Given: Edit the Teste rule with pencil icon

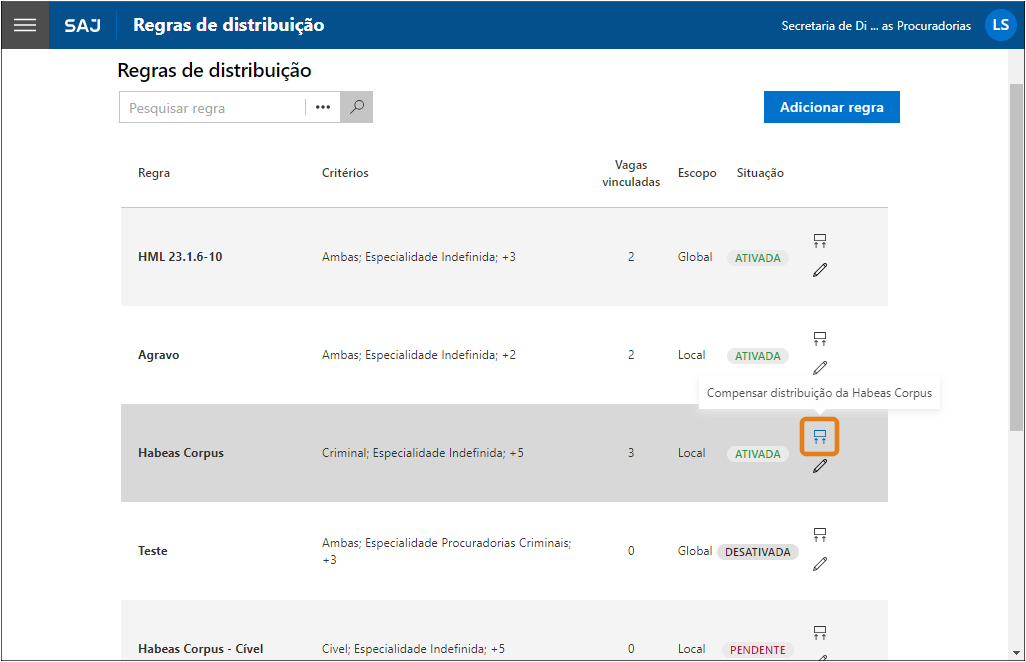Looking at the screenshot, I should [x=820, y=564].
